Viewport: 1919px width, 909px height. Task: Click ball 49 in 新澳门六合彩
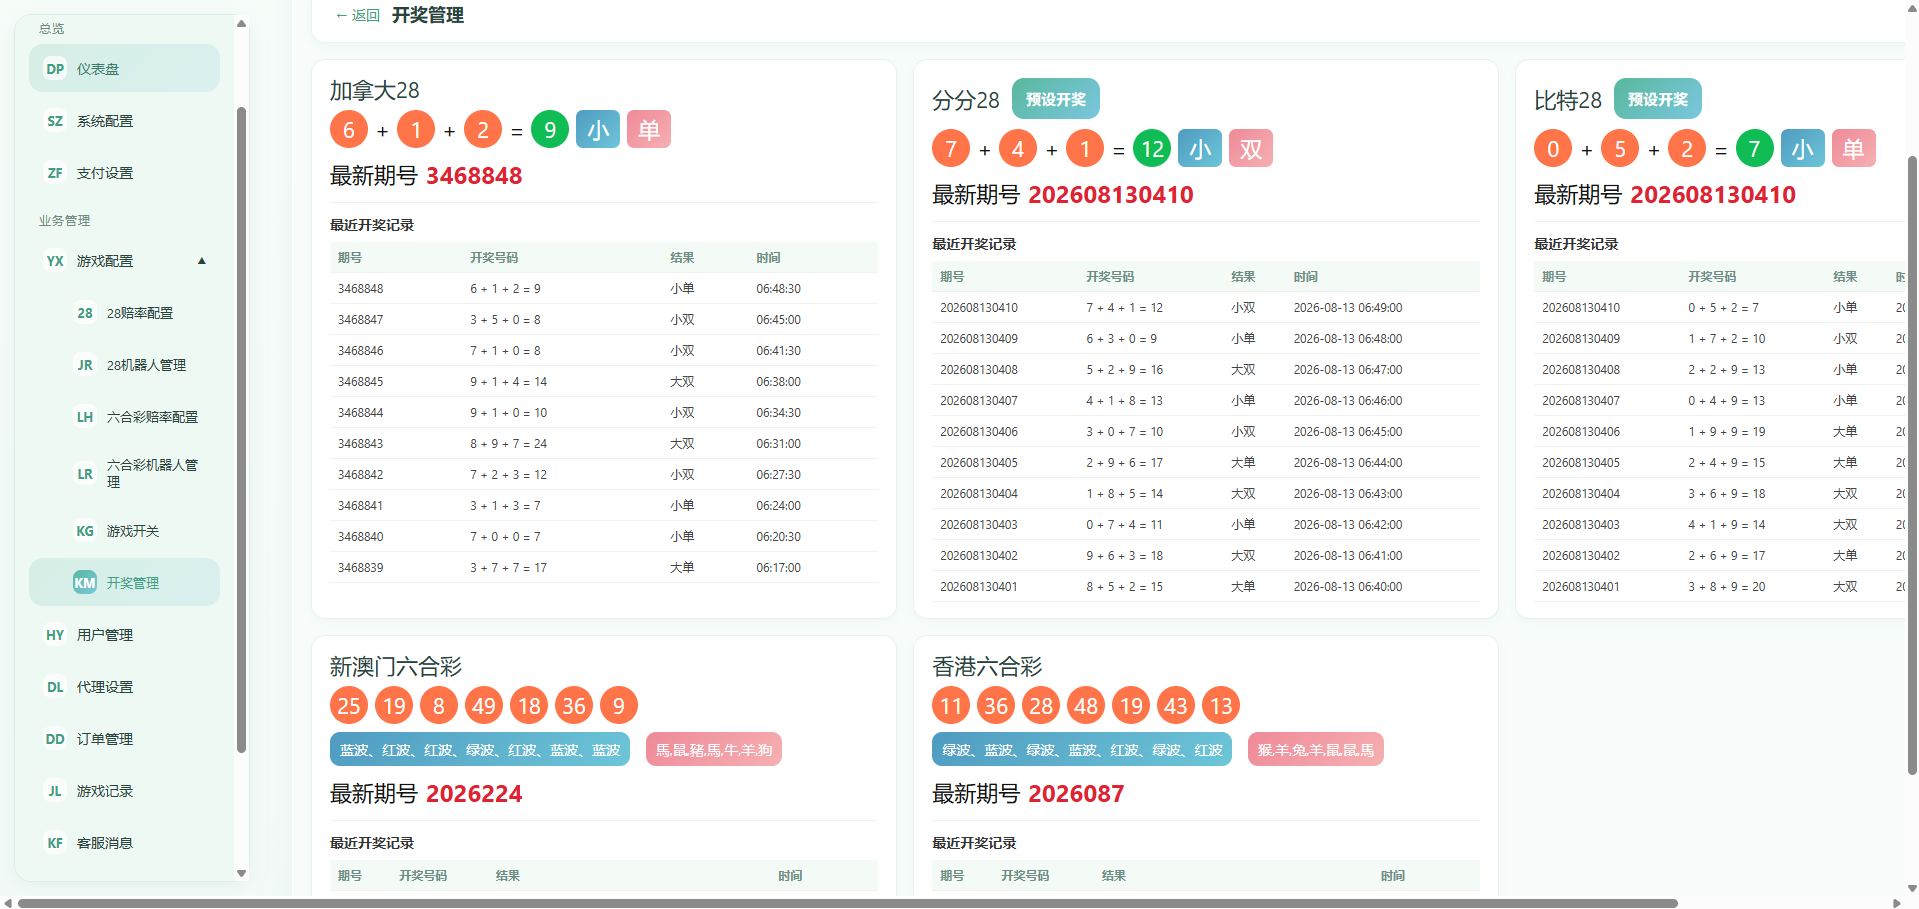484,706
